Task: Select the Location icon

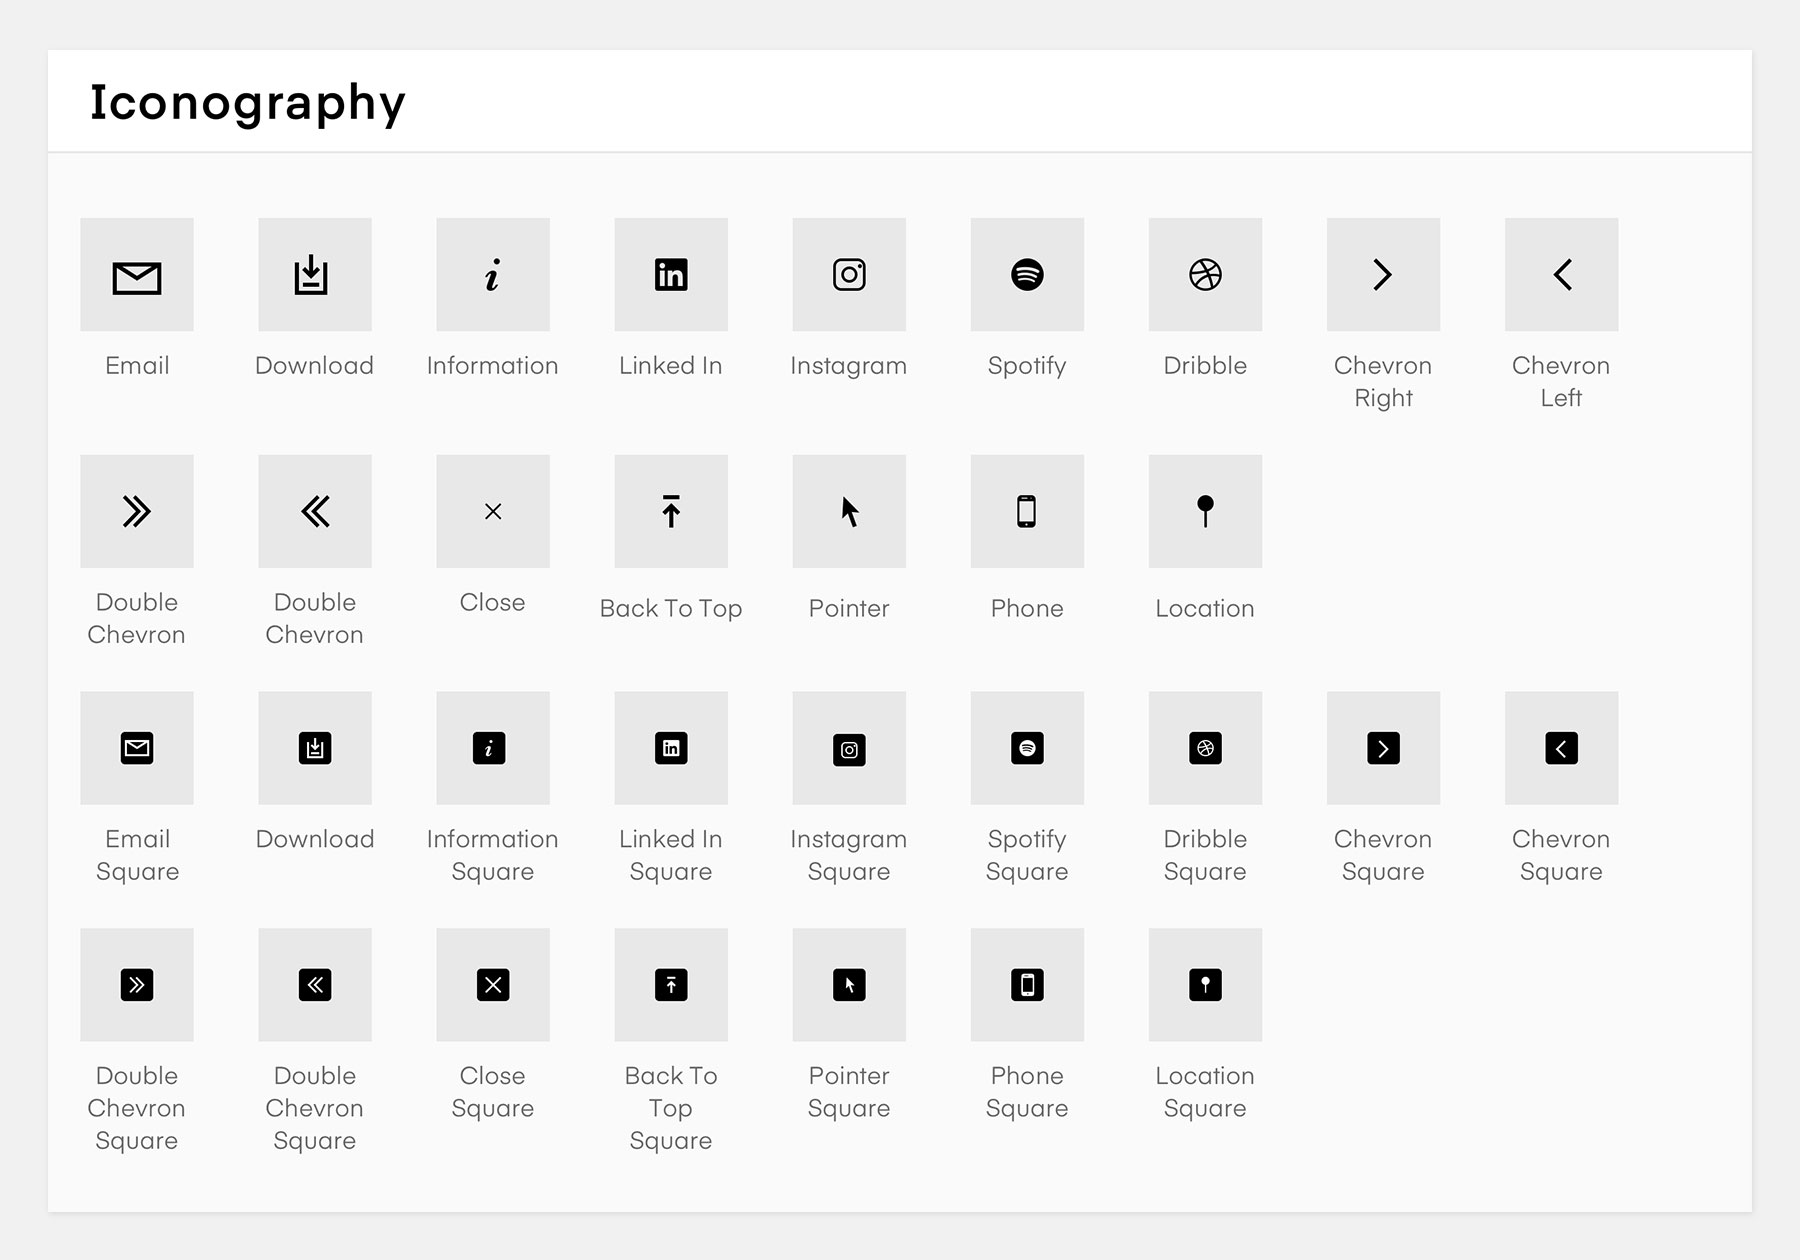Action: coord(1204,511)
